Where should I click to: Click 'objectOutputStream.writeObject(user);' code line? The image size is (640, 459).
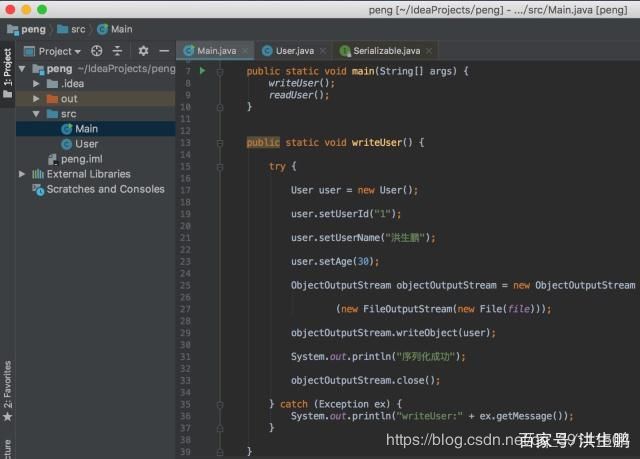pyautogui.click(x=393, y=333)
